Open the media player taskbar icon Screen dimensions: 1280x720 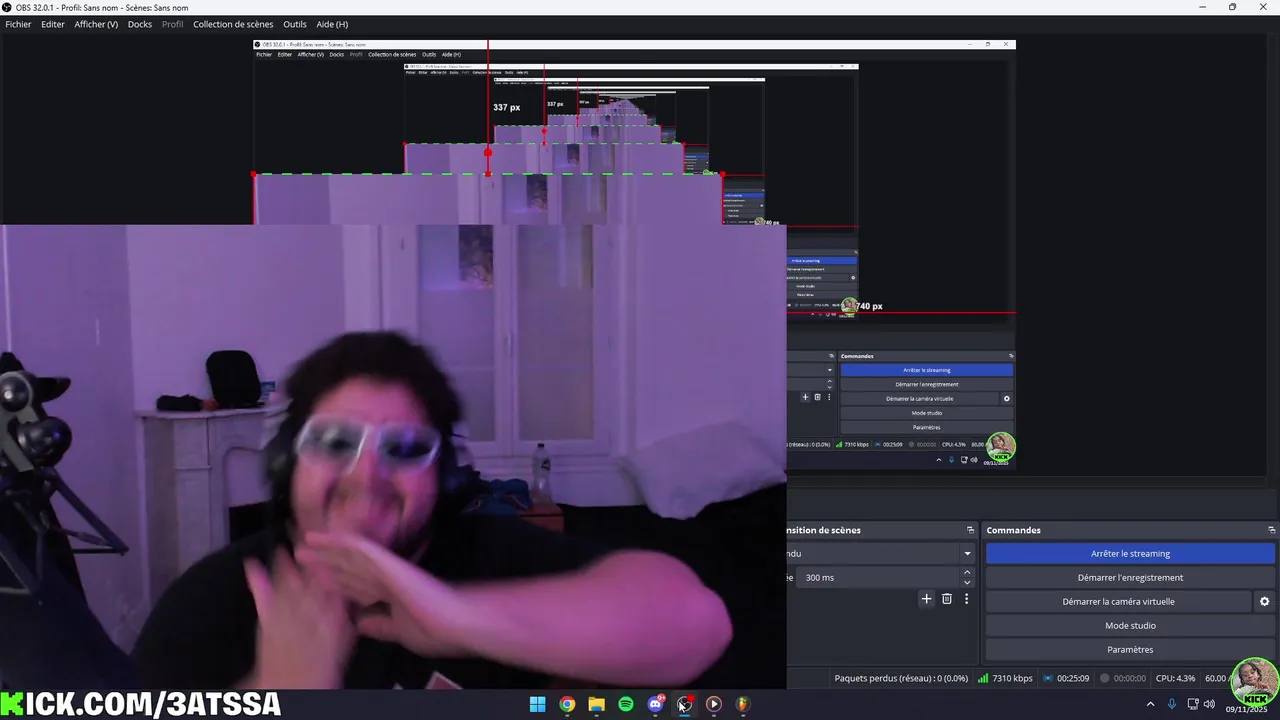pyautogui.click(x=713, y=704)
